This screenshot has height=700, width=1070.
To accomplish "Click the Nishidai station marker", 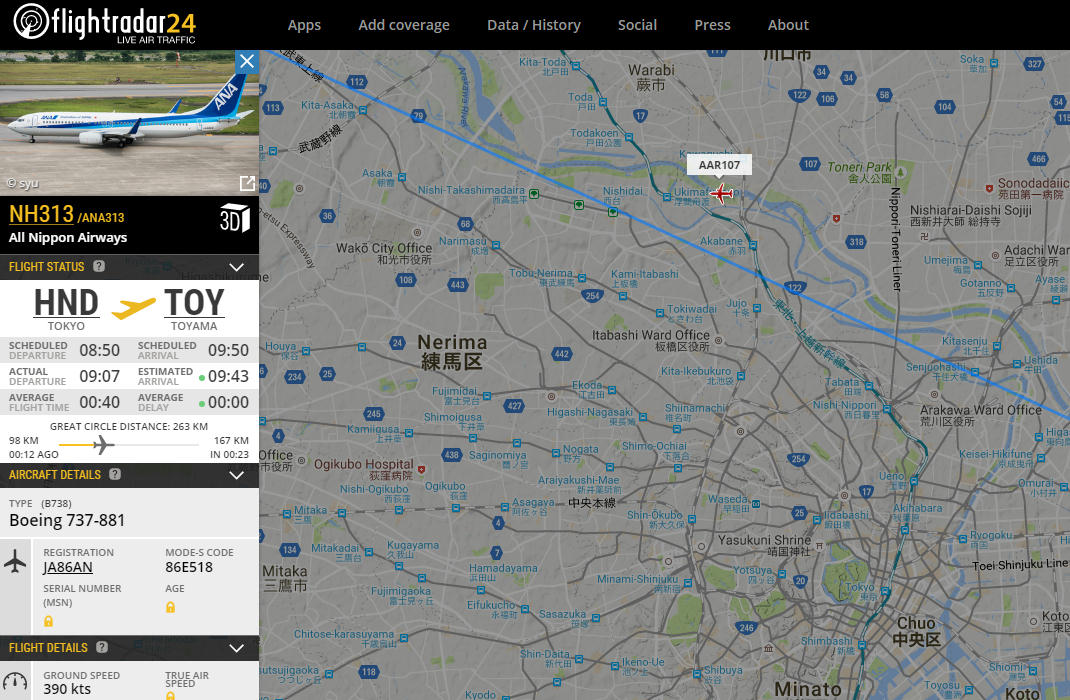I will [613, 212].
